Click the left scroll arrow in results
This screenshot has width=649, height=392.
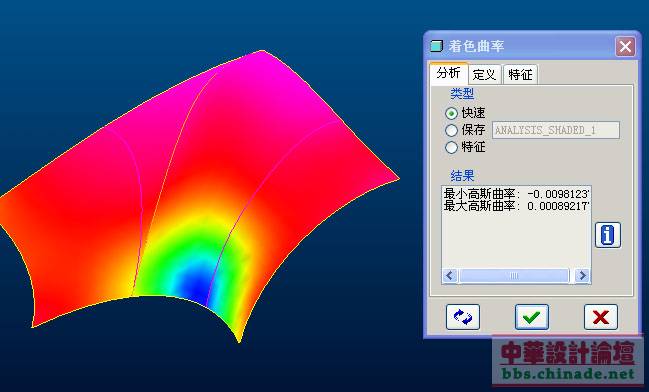pyautogui.click(x=450, y=276)
